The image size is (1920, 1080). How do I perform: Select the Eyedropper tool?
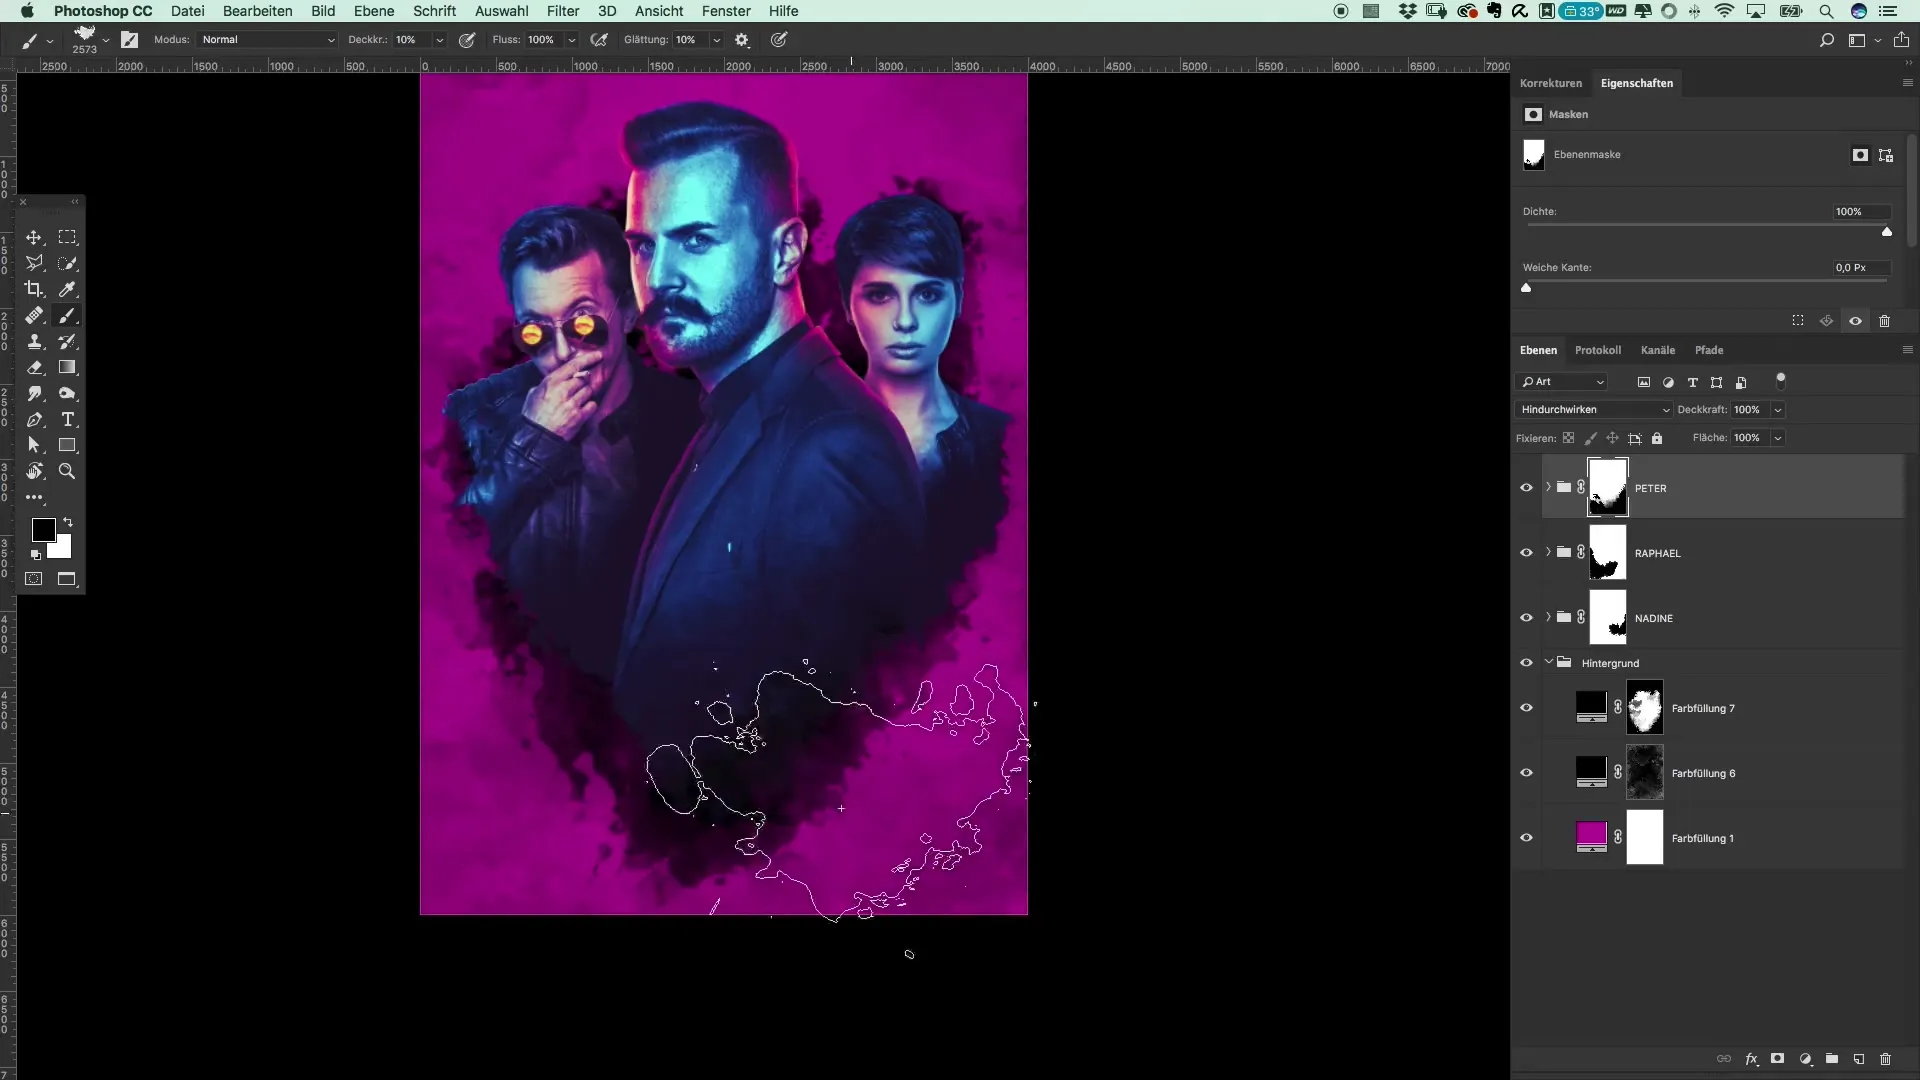(67, 289)
